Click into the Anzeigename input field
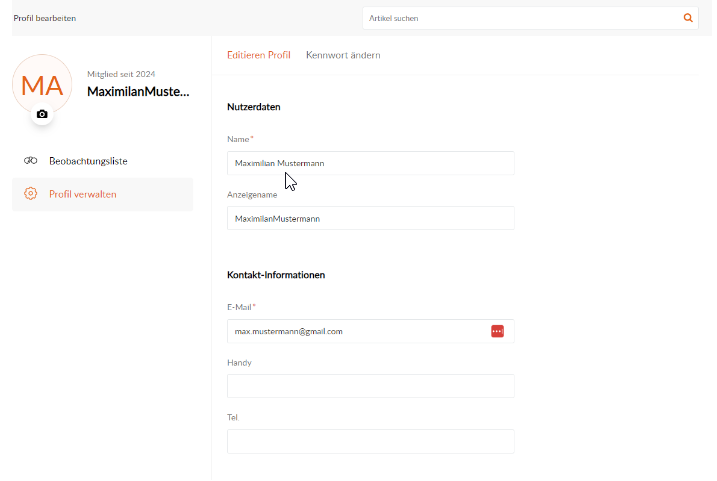The height and width of the screenshot is (481, 717). point(370,218)
